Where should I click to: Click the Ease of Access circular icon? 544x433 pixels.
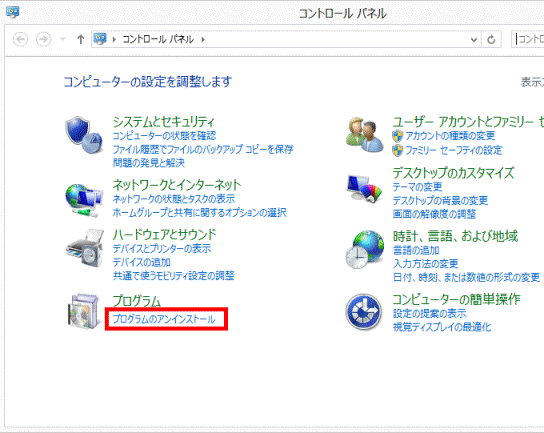point(364,312)
